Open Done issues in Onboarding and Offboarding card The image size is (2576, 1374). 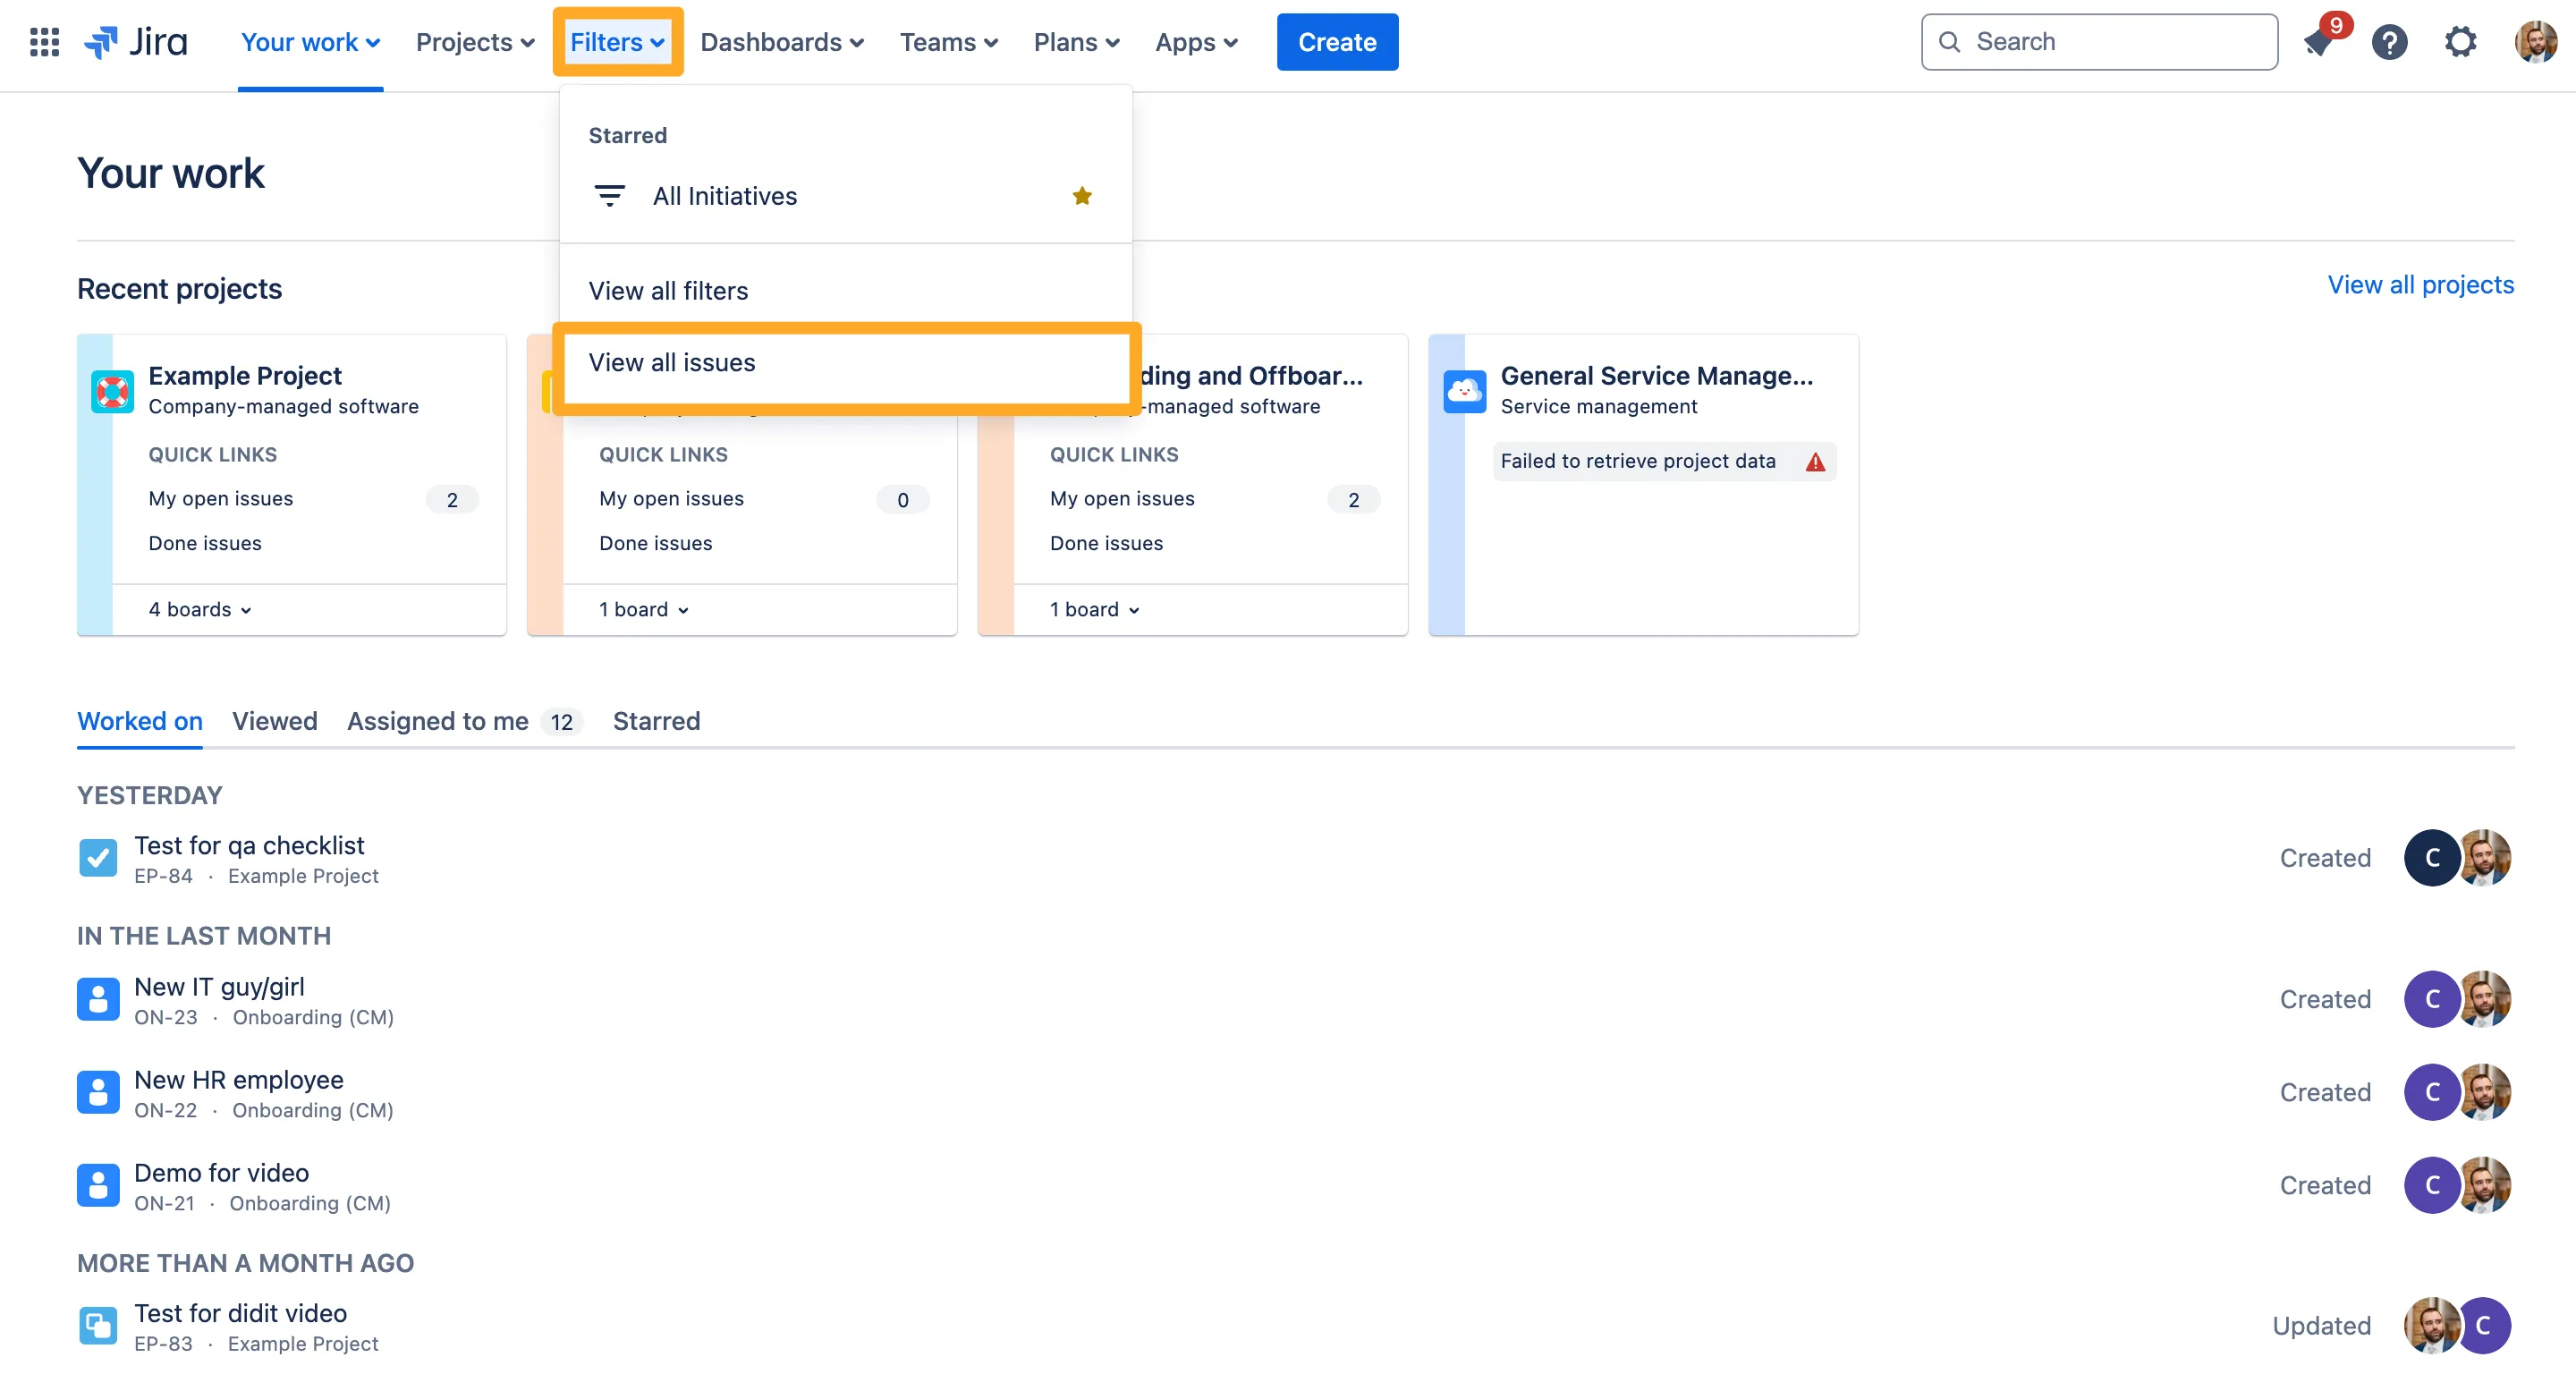pyautogui.click(x=1106, y=543)
